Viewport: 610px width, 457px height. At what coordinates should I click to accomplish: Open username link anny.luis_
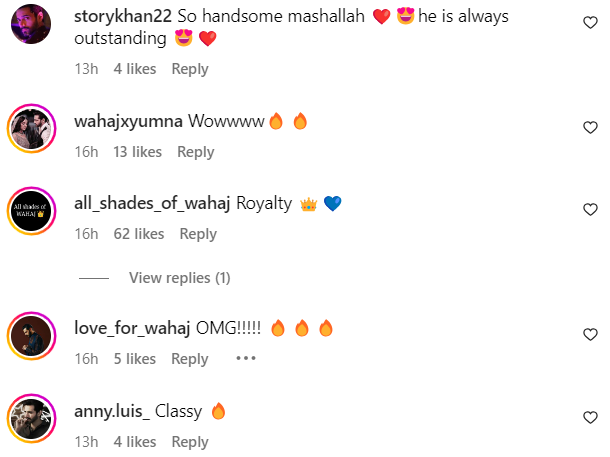112,411
